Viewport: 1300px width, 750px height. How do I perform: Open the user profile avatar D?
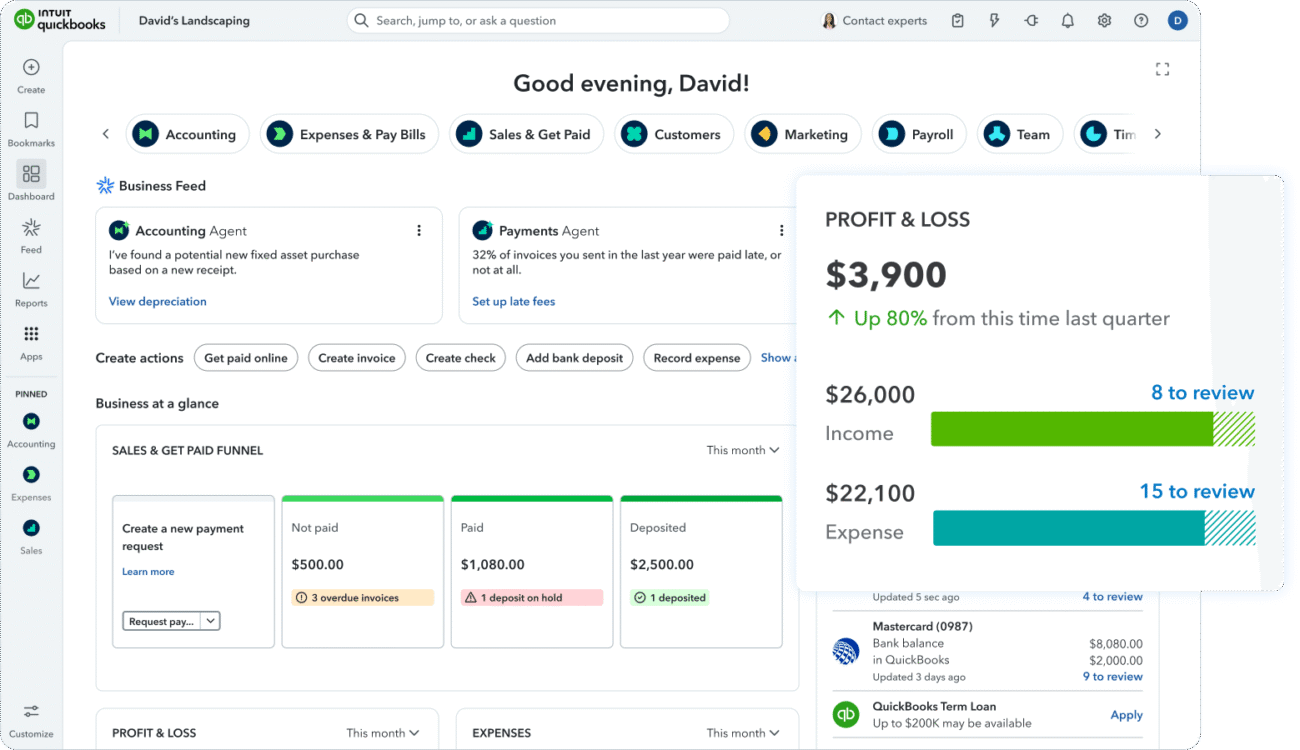click(1177, 20)
